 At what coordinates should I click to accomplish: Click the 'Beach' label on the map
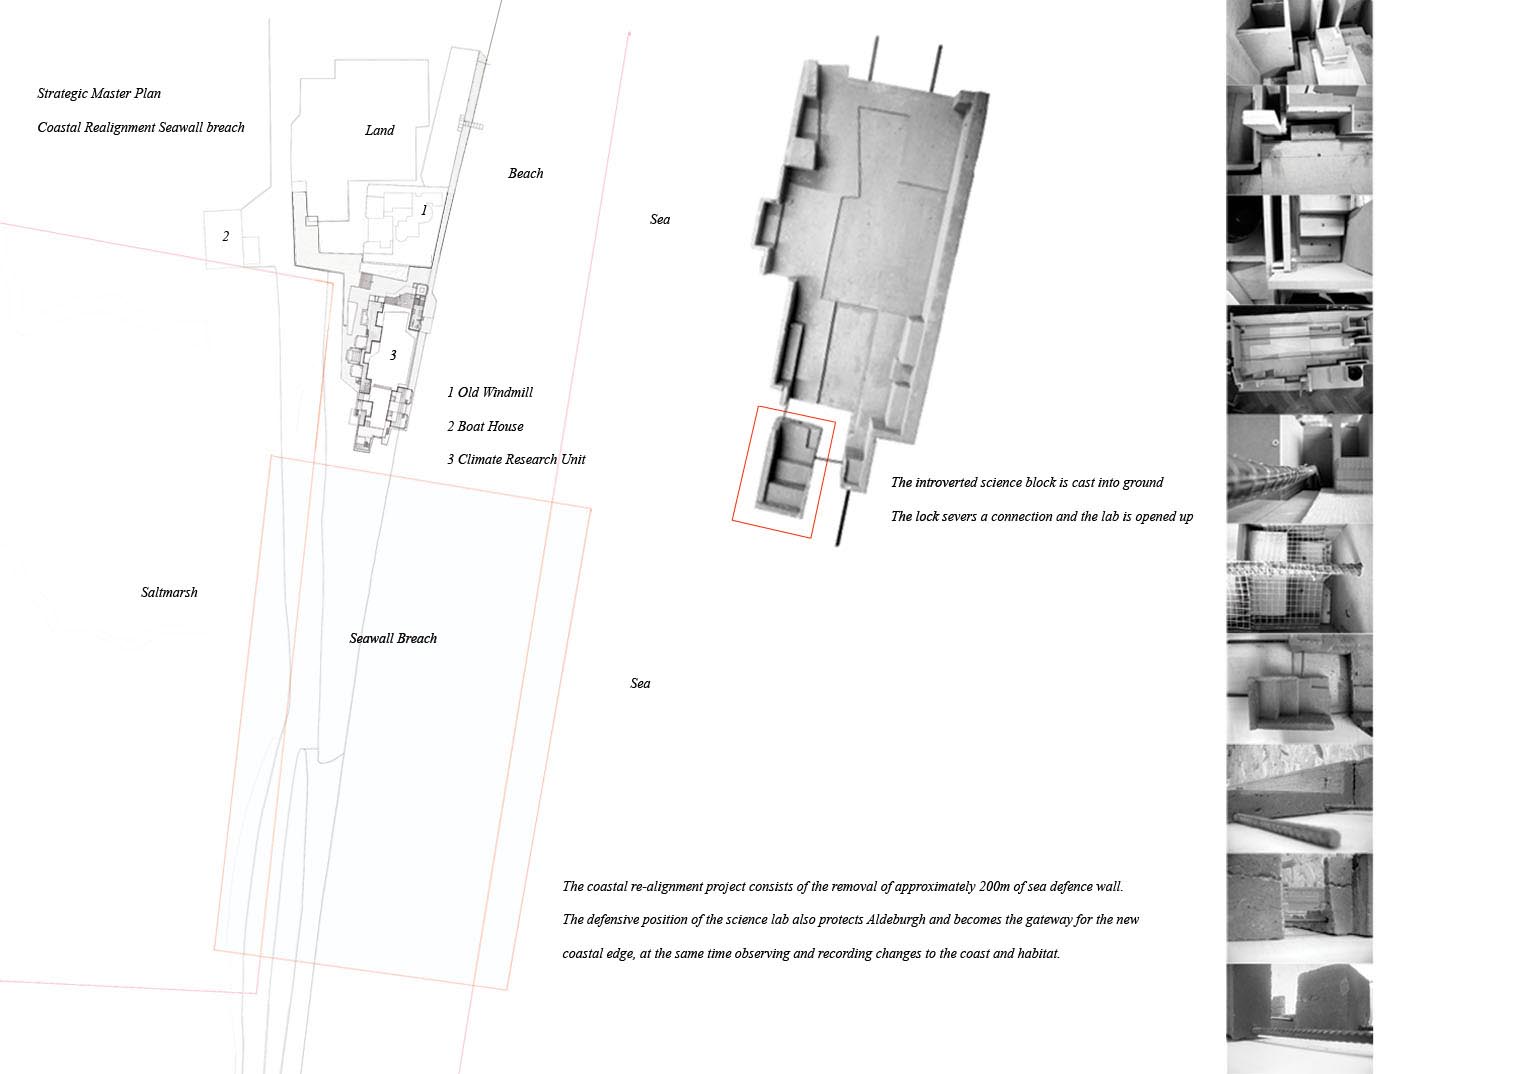[525, 174]
